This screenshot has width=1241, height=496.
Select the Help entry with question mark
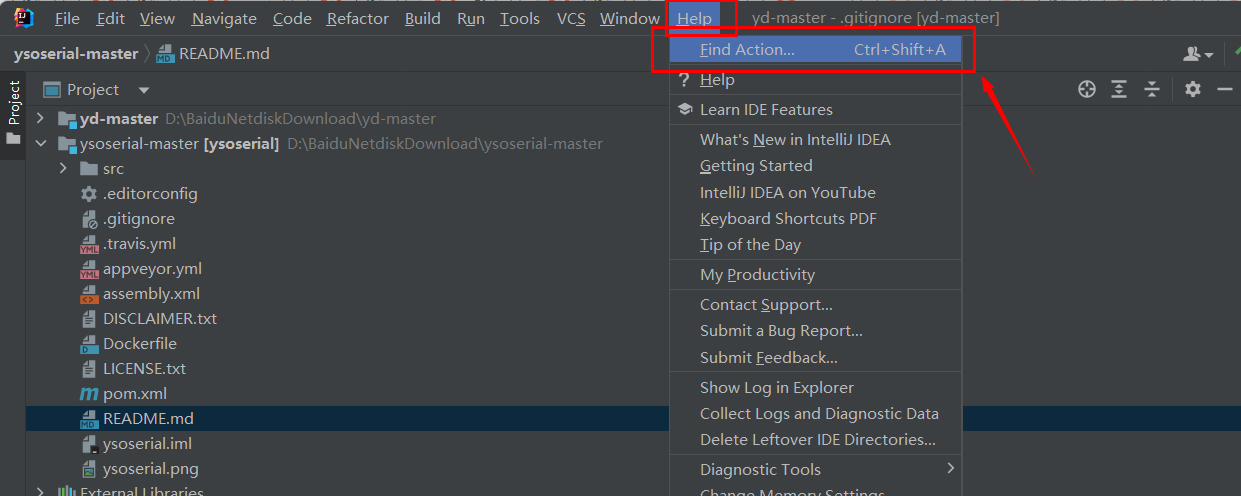coord(815,80)
